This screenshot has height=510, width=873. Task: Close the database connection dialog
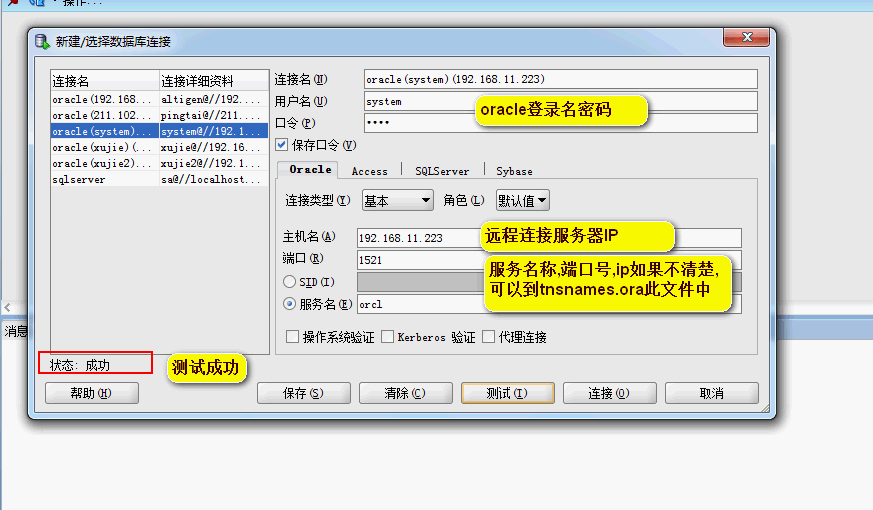tap(747, 37)
